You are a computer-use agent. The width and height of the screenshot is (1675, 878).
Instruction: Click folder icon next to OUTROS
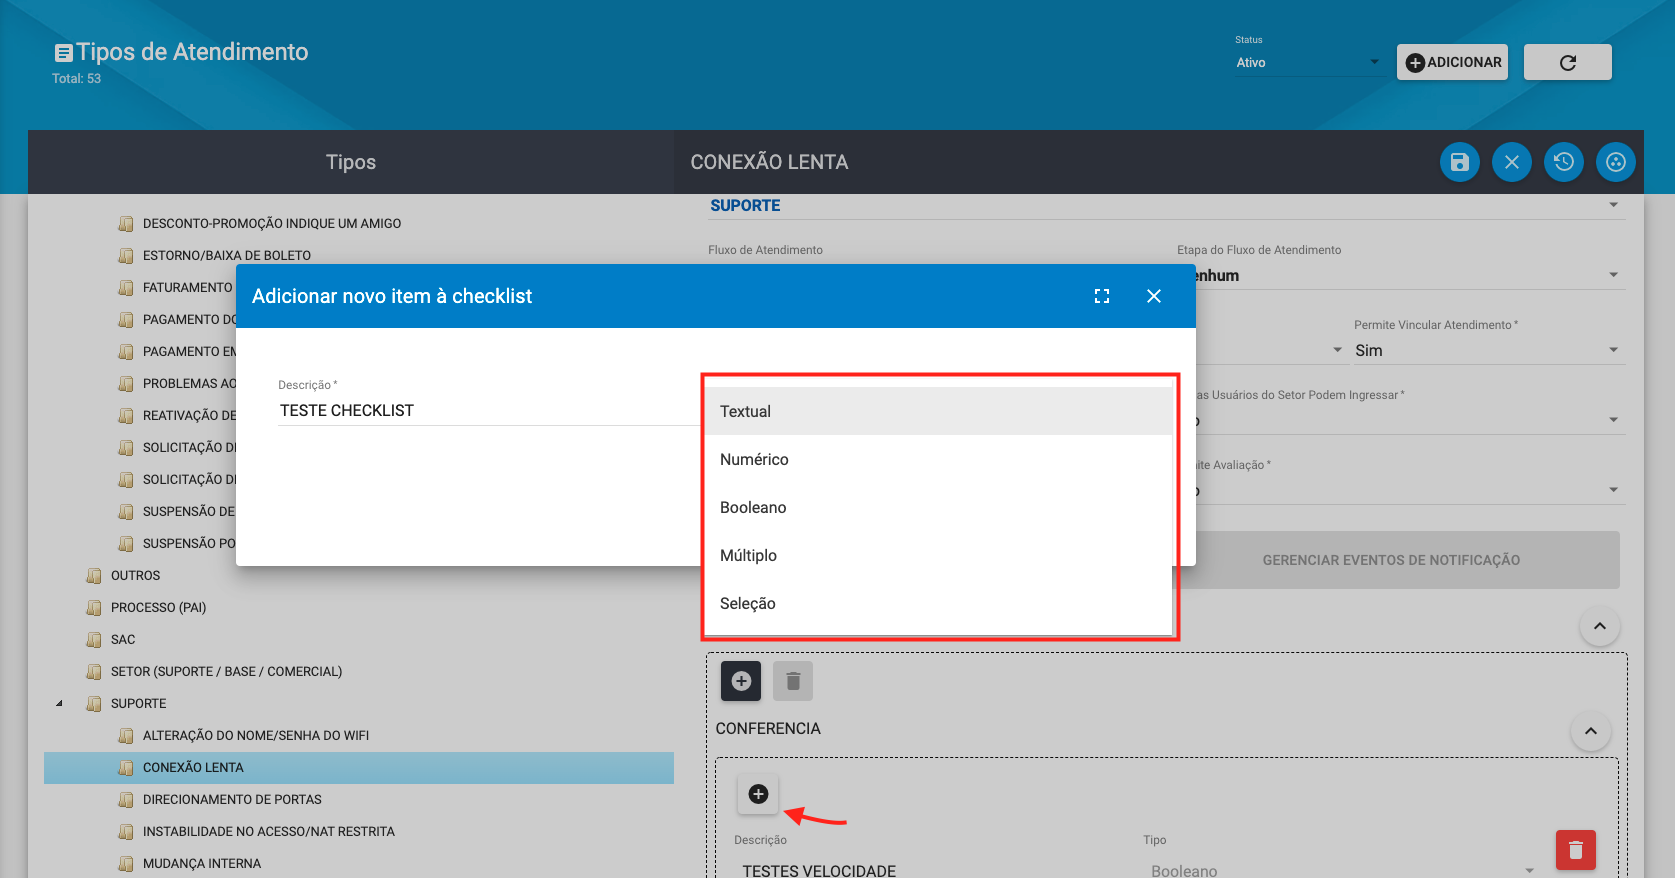94,575
